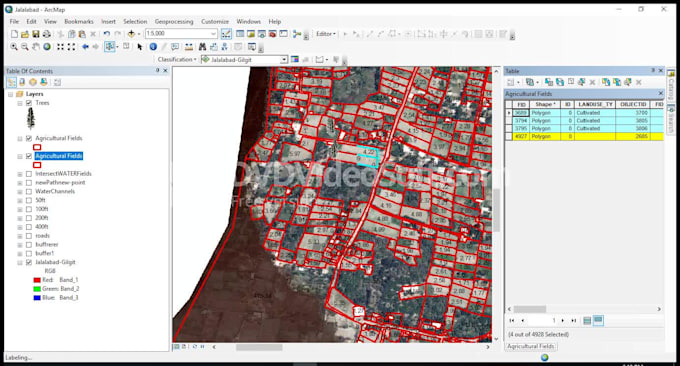This screenshot has height=366, width=680.
Task: Collapse the Trees layer legend
Action: click(x=20, y=103)
